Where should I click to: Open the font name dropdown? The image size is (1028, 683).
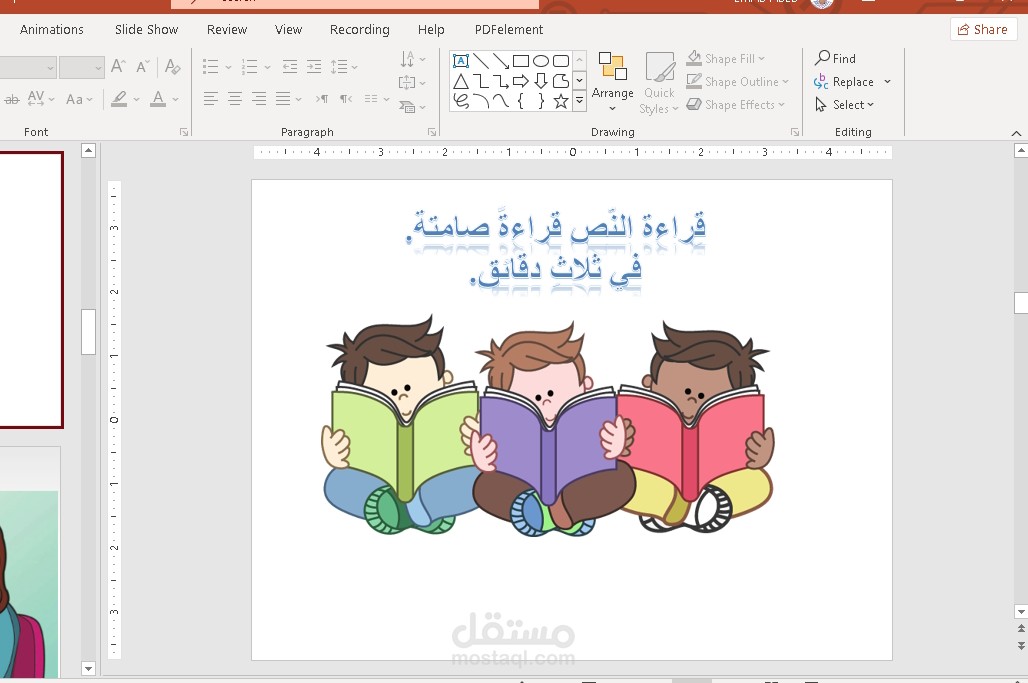coord(50,68)
